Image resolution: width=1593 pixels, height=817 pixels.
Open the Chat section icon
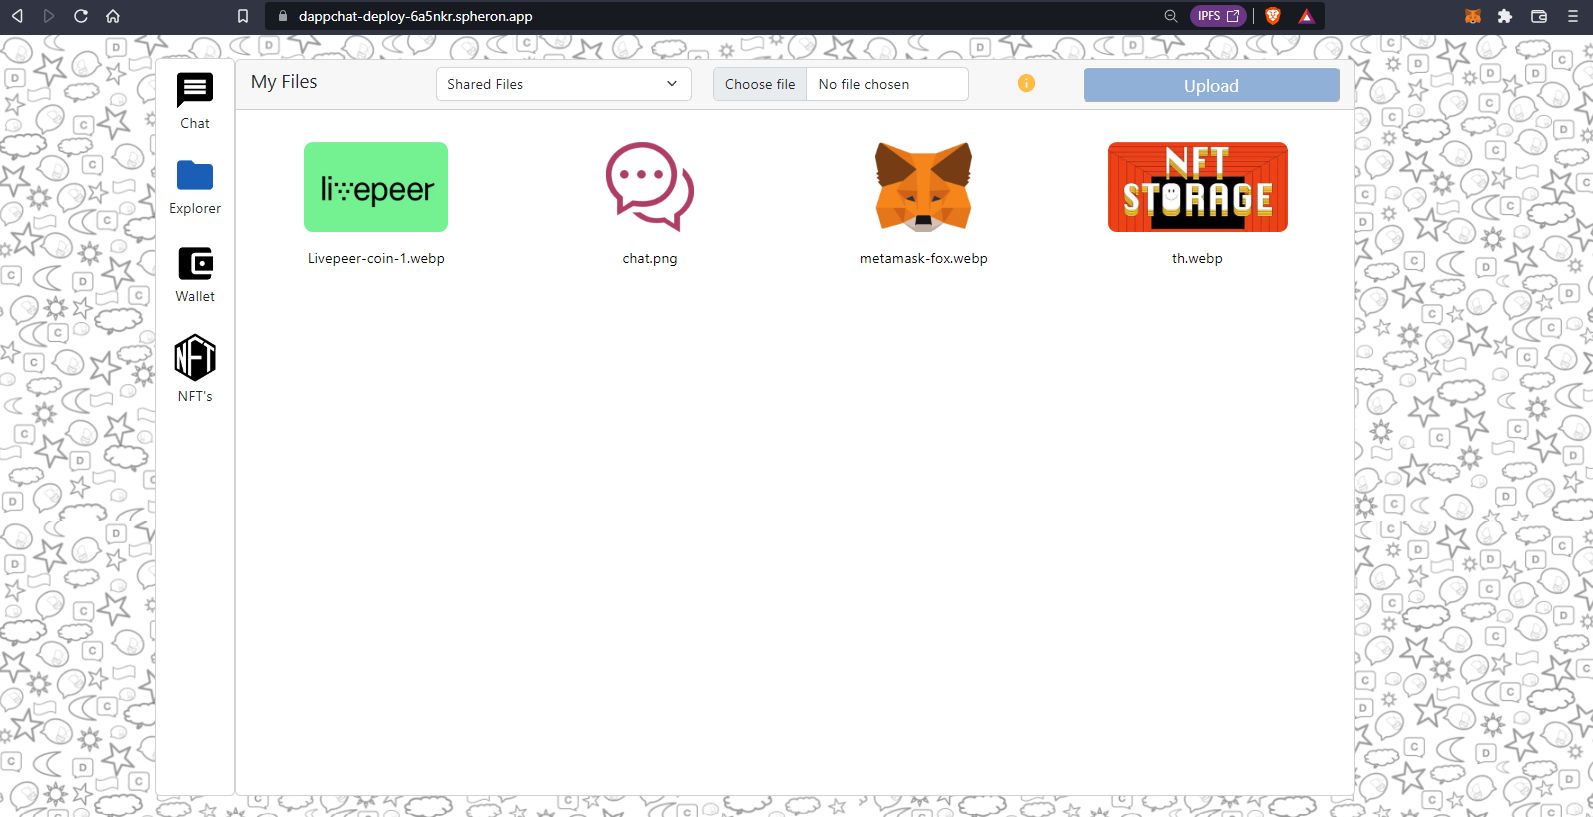(195, 90)
